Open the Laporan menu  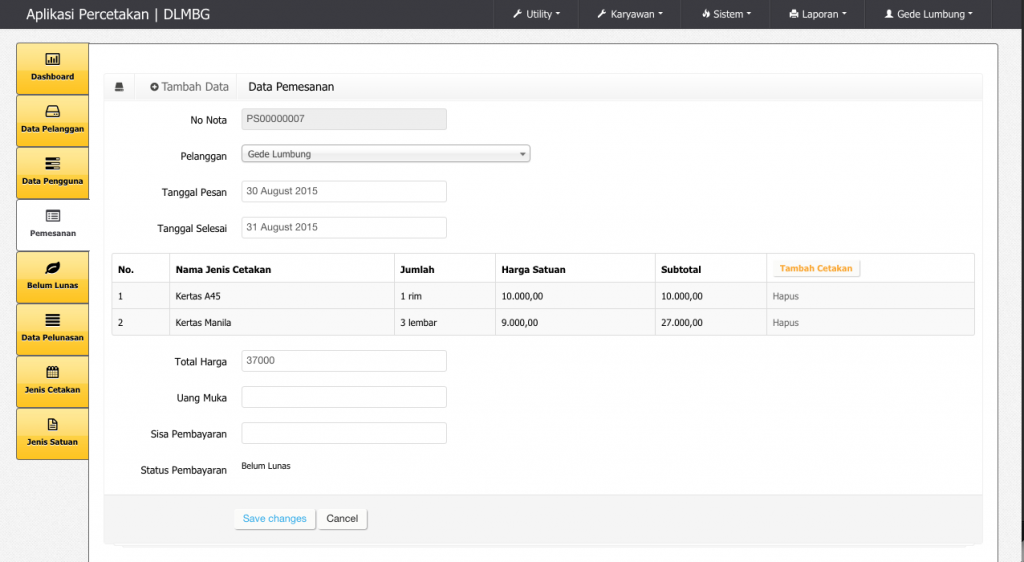click(817, 14)
